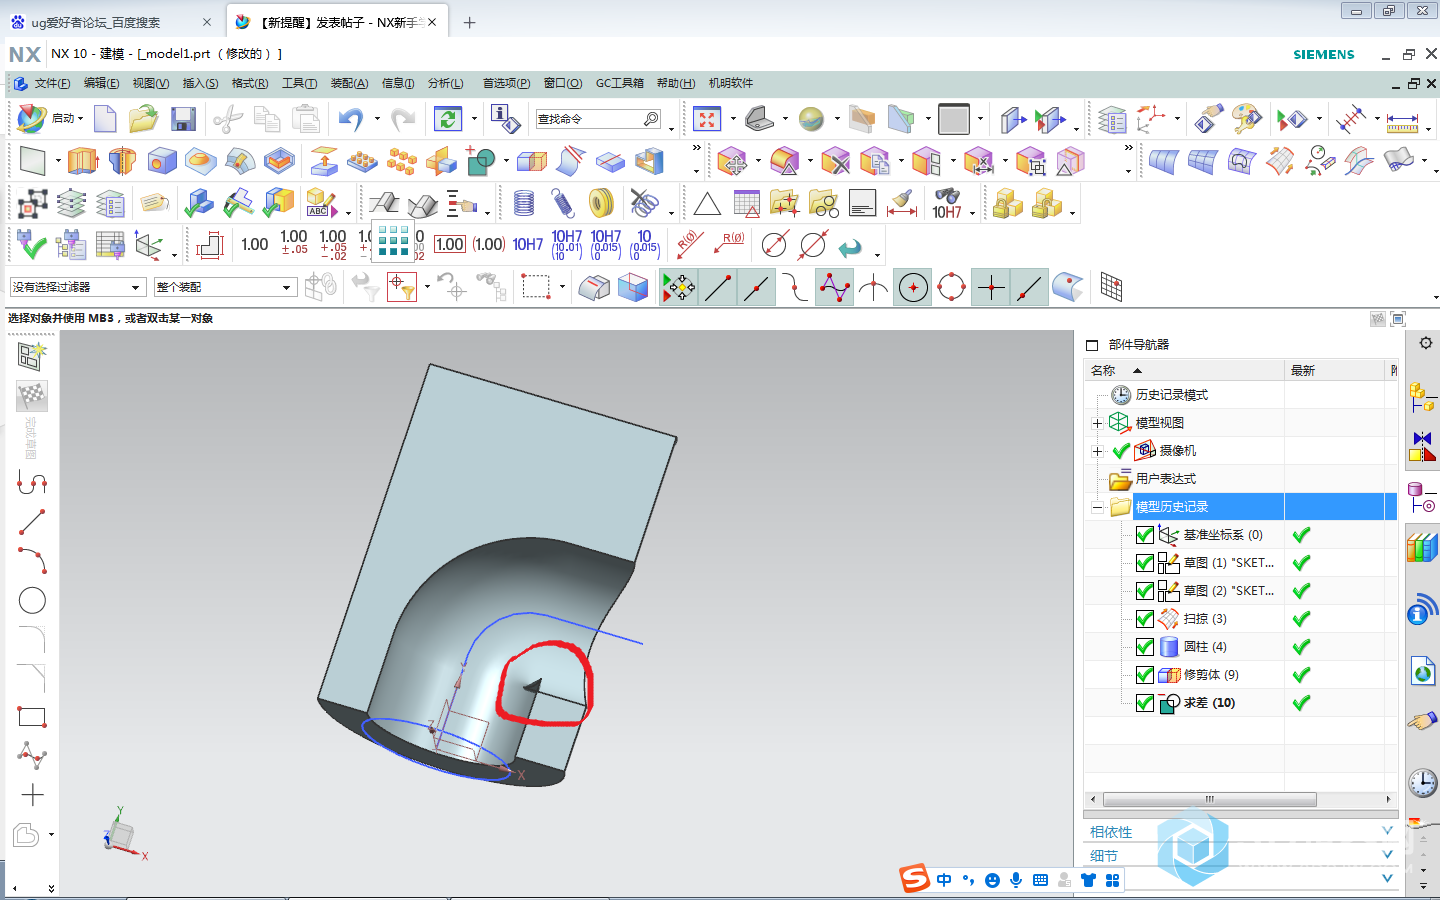This screenshot has width=1440, height=900.
Task: Click the 名称 column header
Action: [x=1184, y=370]
